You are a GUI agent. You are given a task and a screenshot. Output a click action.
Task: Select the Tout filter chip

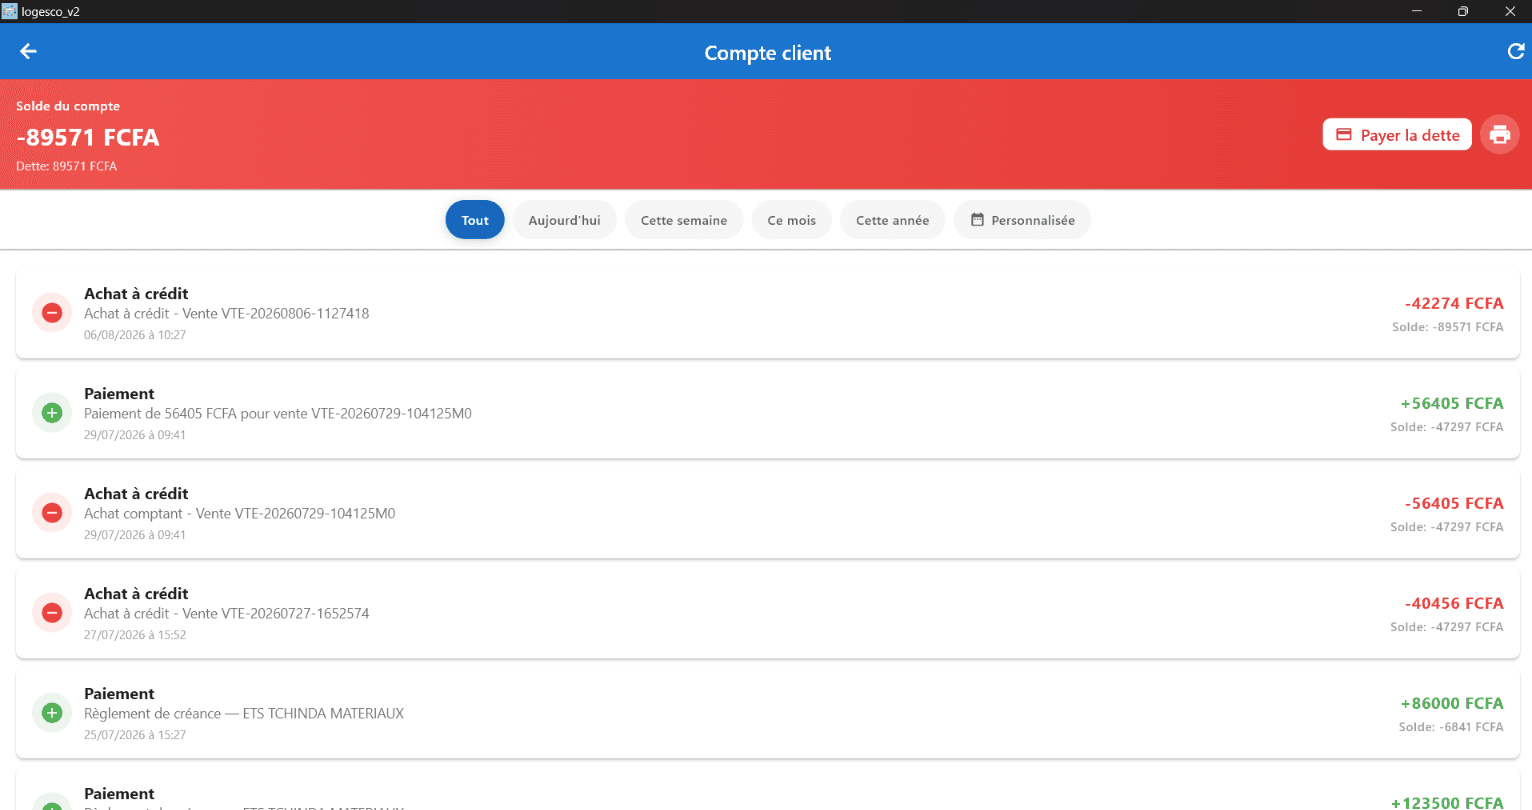[x=475, y=220]
